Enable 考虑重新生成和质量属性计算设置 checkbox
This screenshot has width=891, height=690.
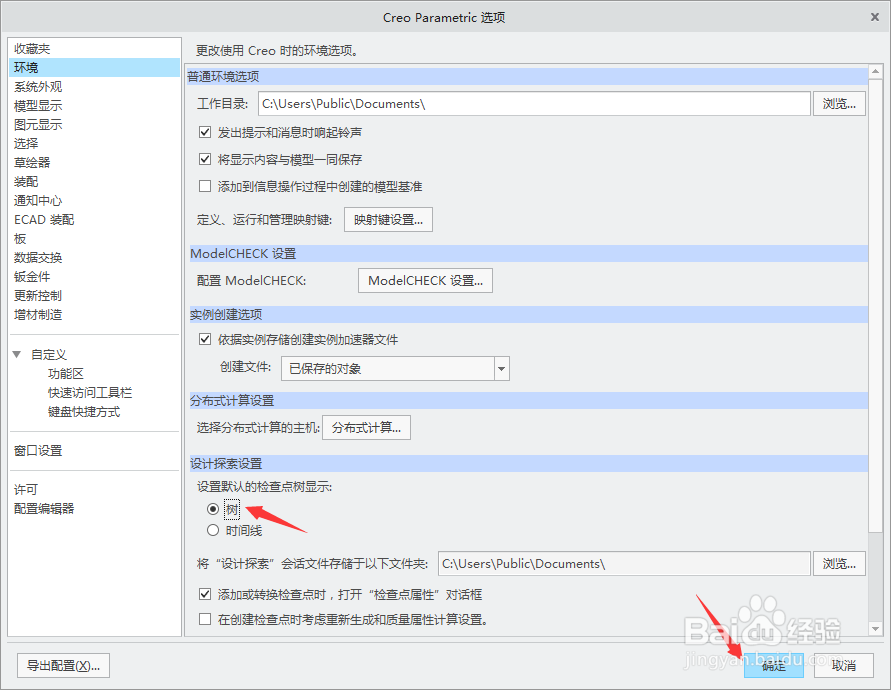point(205,619)
